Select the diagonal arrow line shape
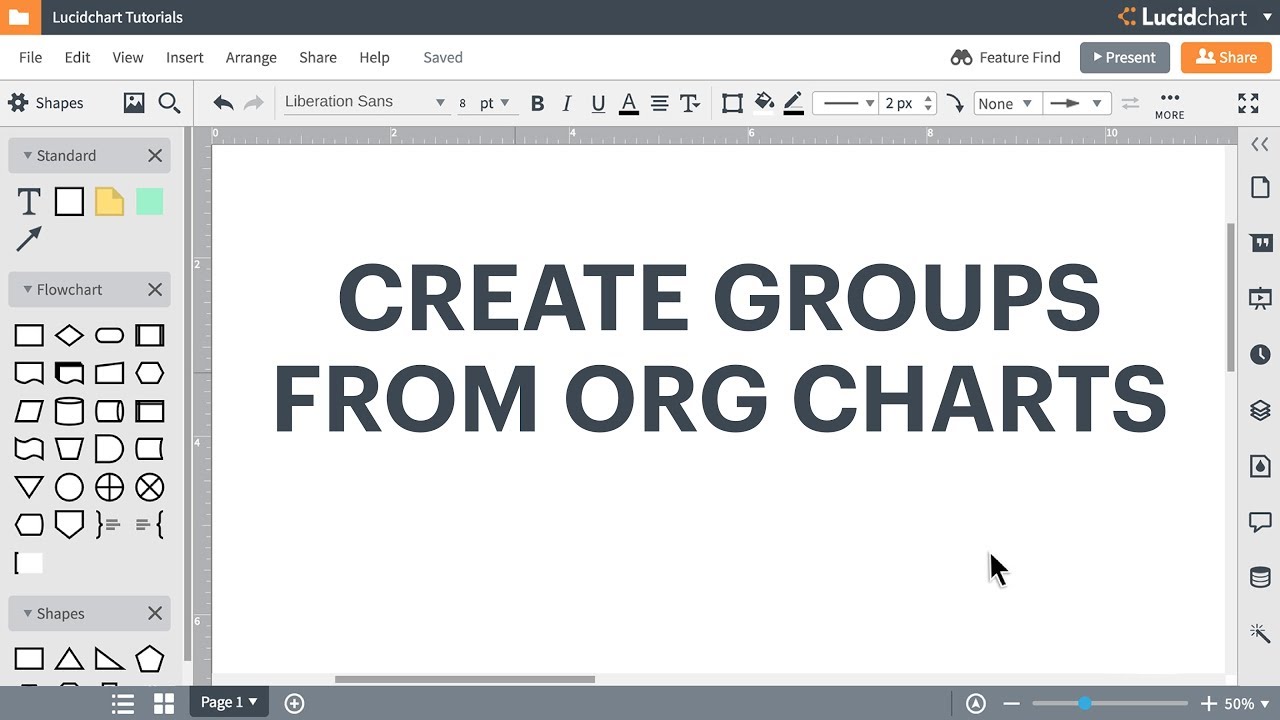Image resolution: width=1280 pixels, height=720 pixels. click(x=29, y=239)
